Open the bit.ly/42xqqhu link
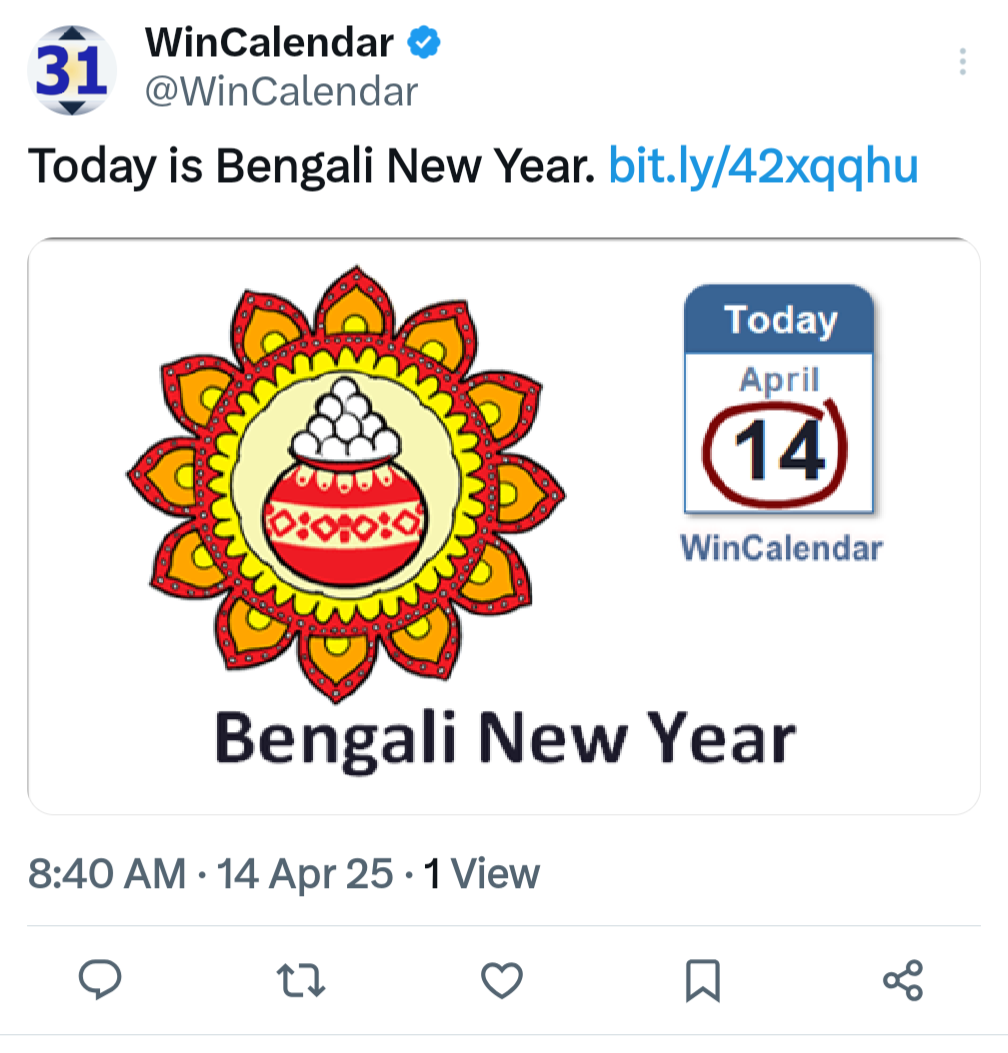Viewport: 1008px width, 1053px height. pyautogui.click(x=763, y=166)
